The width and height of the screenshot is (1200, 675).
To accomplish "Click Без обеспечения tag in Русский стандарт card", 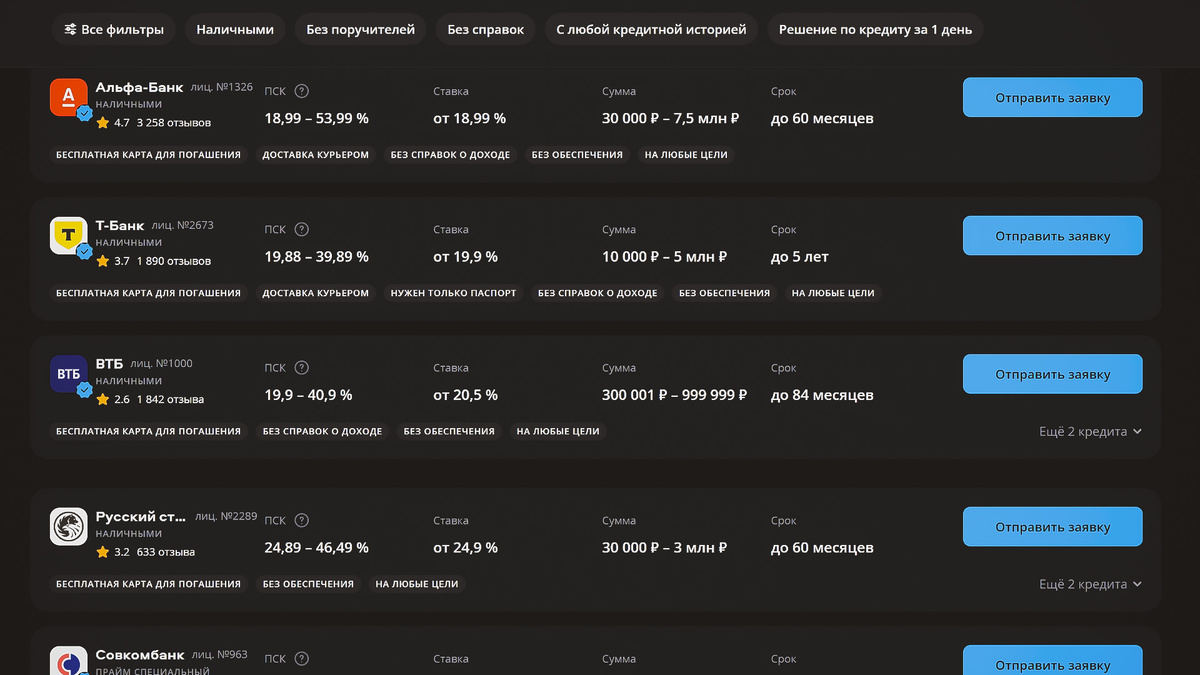I will (x=308, y=584).
